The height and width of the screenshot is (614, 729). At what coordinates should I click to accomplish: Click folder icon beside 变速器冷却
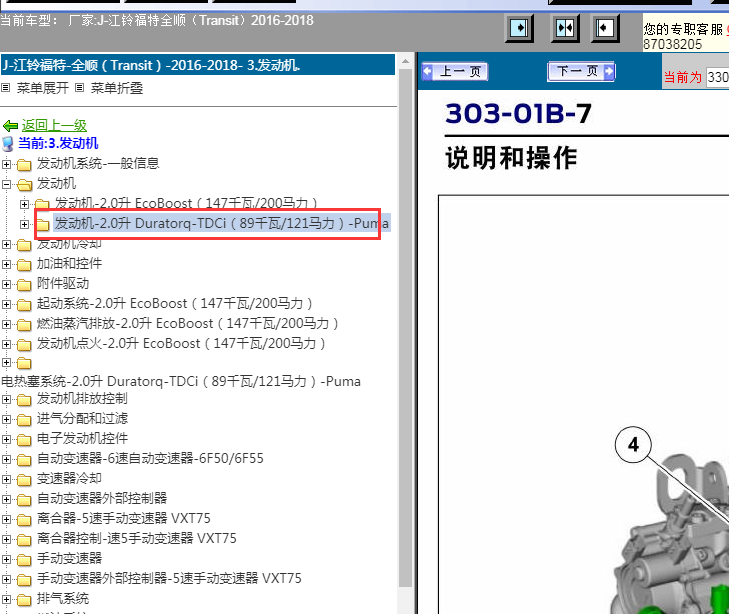click(x=24, y=480)
